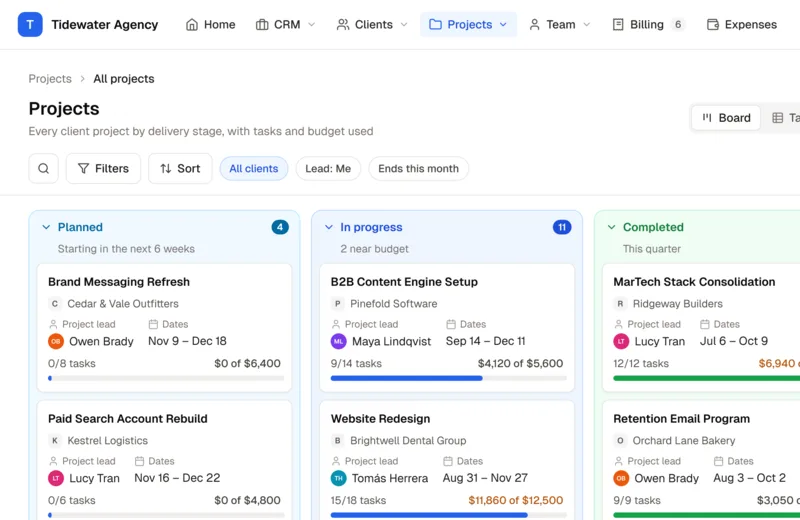800x520 pixels.
Task: Click the calendar icon on Brand Messaging Refresh card
Action: tap(153, 324)
